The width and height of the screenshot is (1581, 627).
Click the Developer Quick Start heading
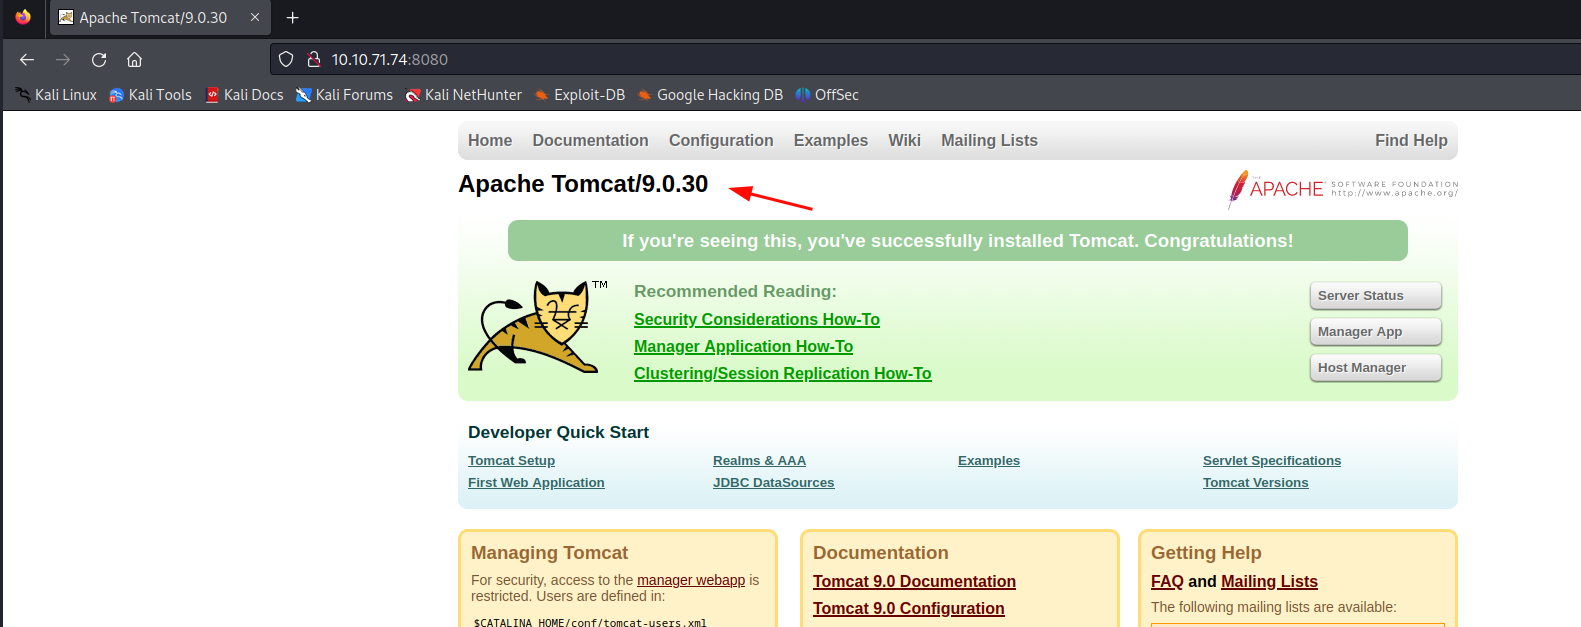tap(558, 433)
